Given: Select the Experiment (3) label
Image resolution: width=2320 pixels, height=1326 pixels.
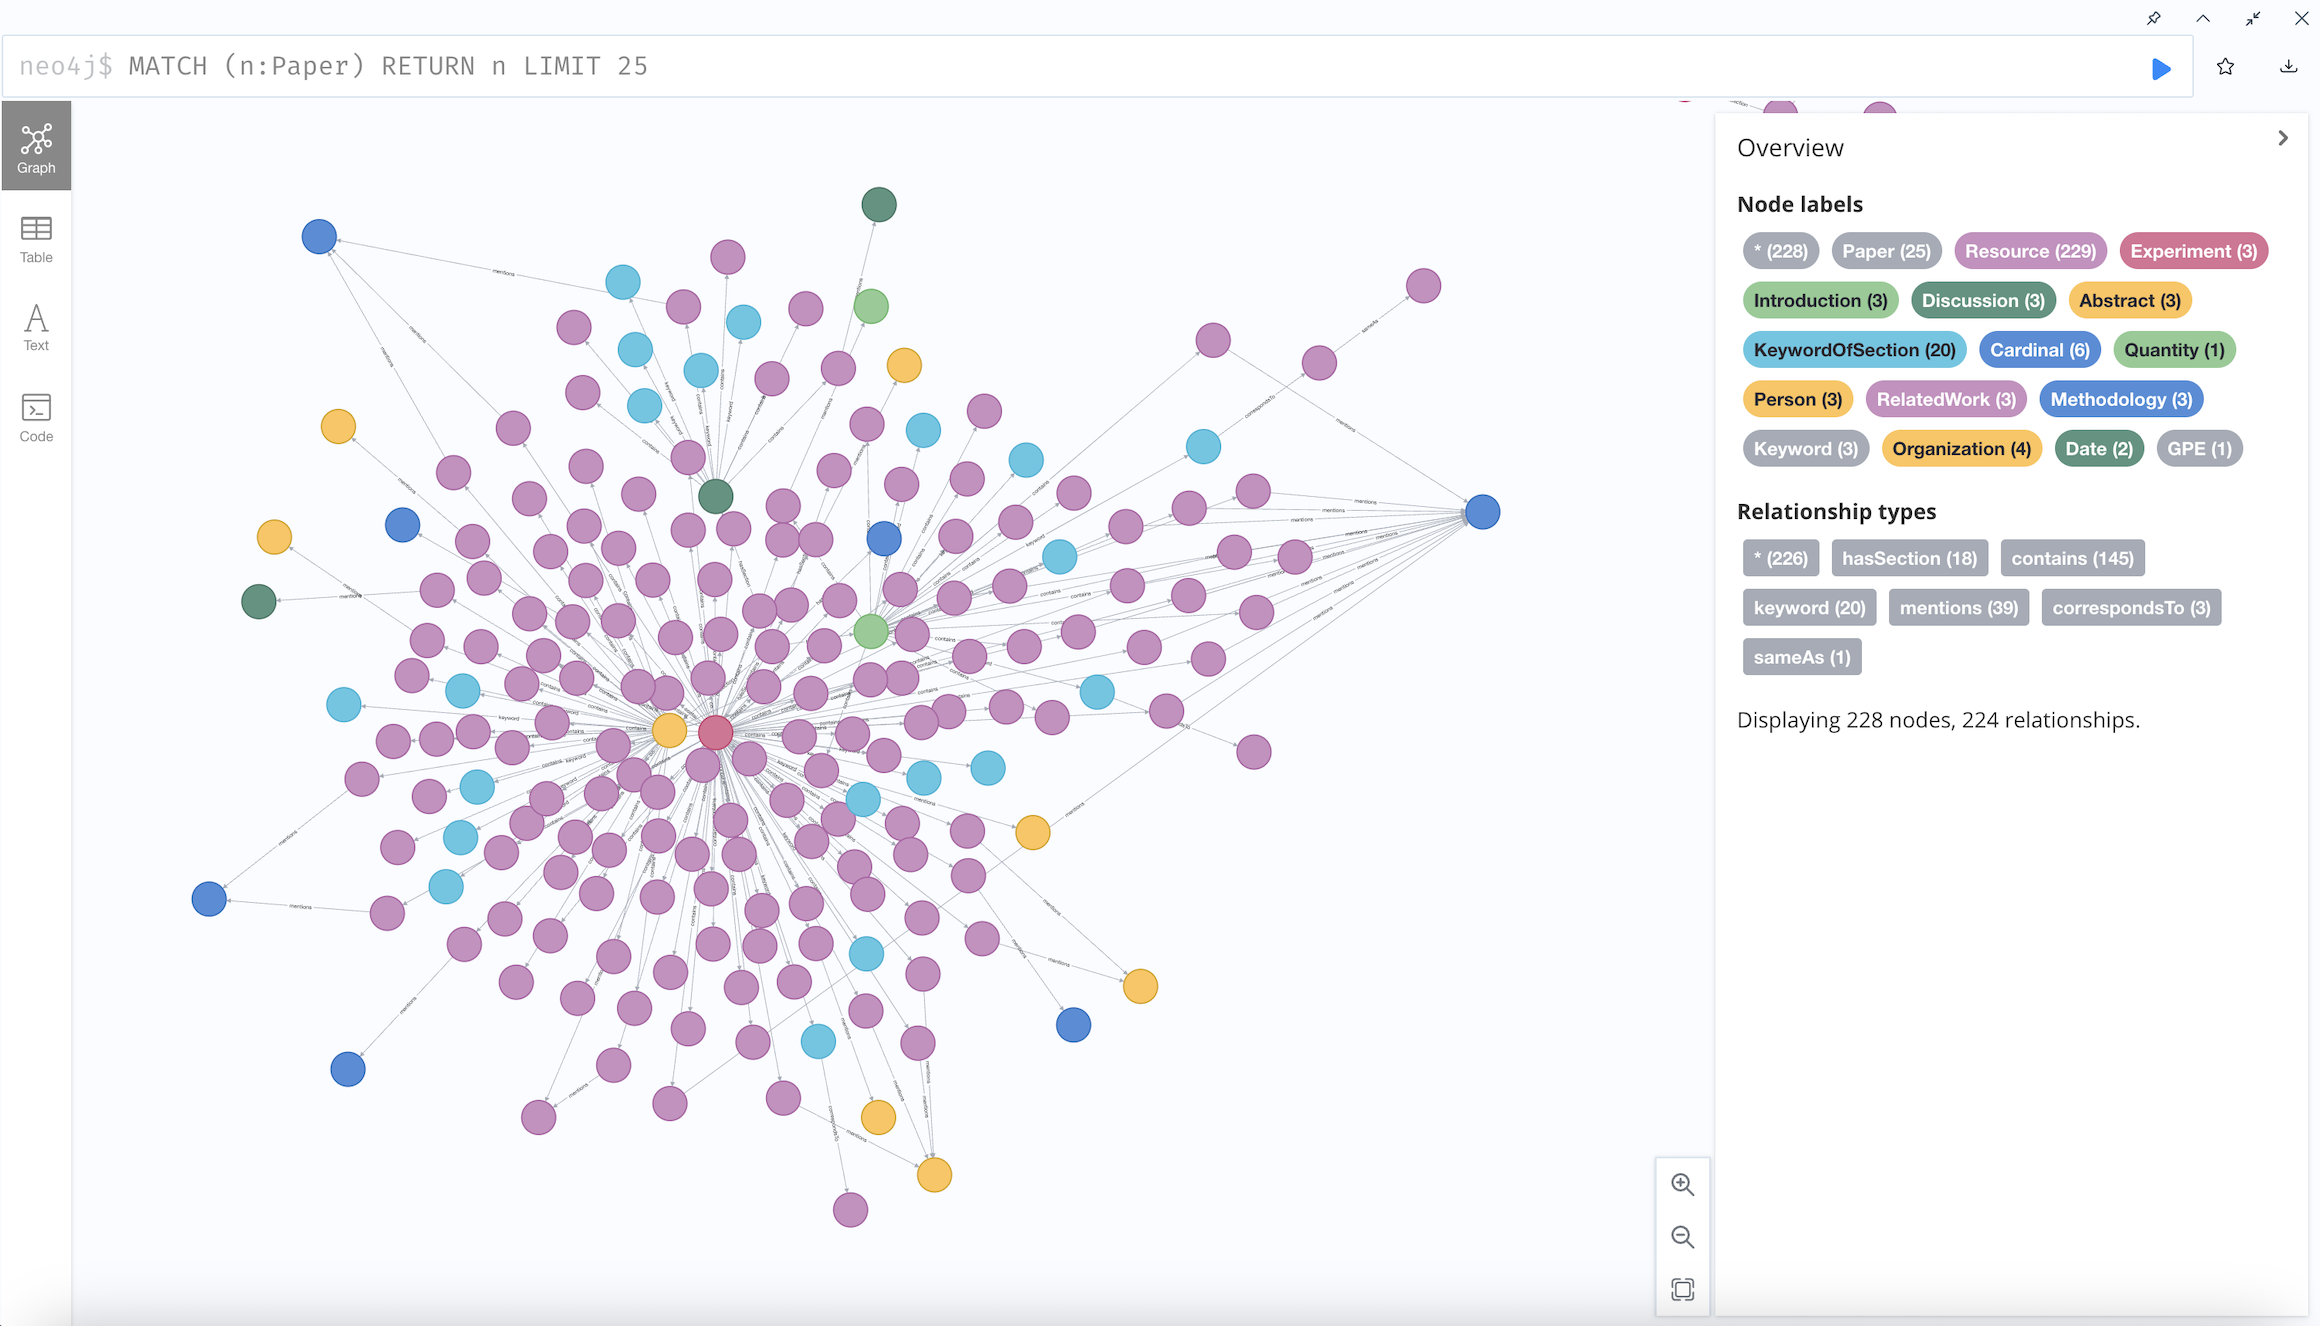Looking at the screenshot, I should click(x=2193, y=251).
